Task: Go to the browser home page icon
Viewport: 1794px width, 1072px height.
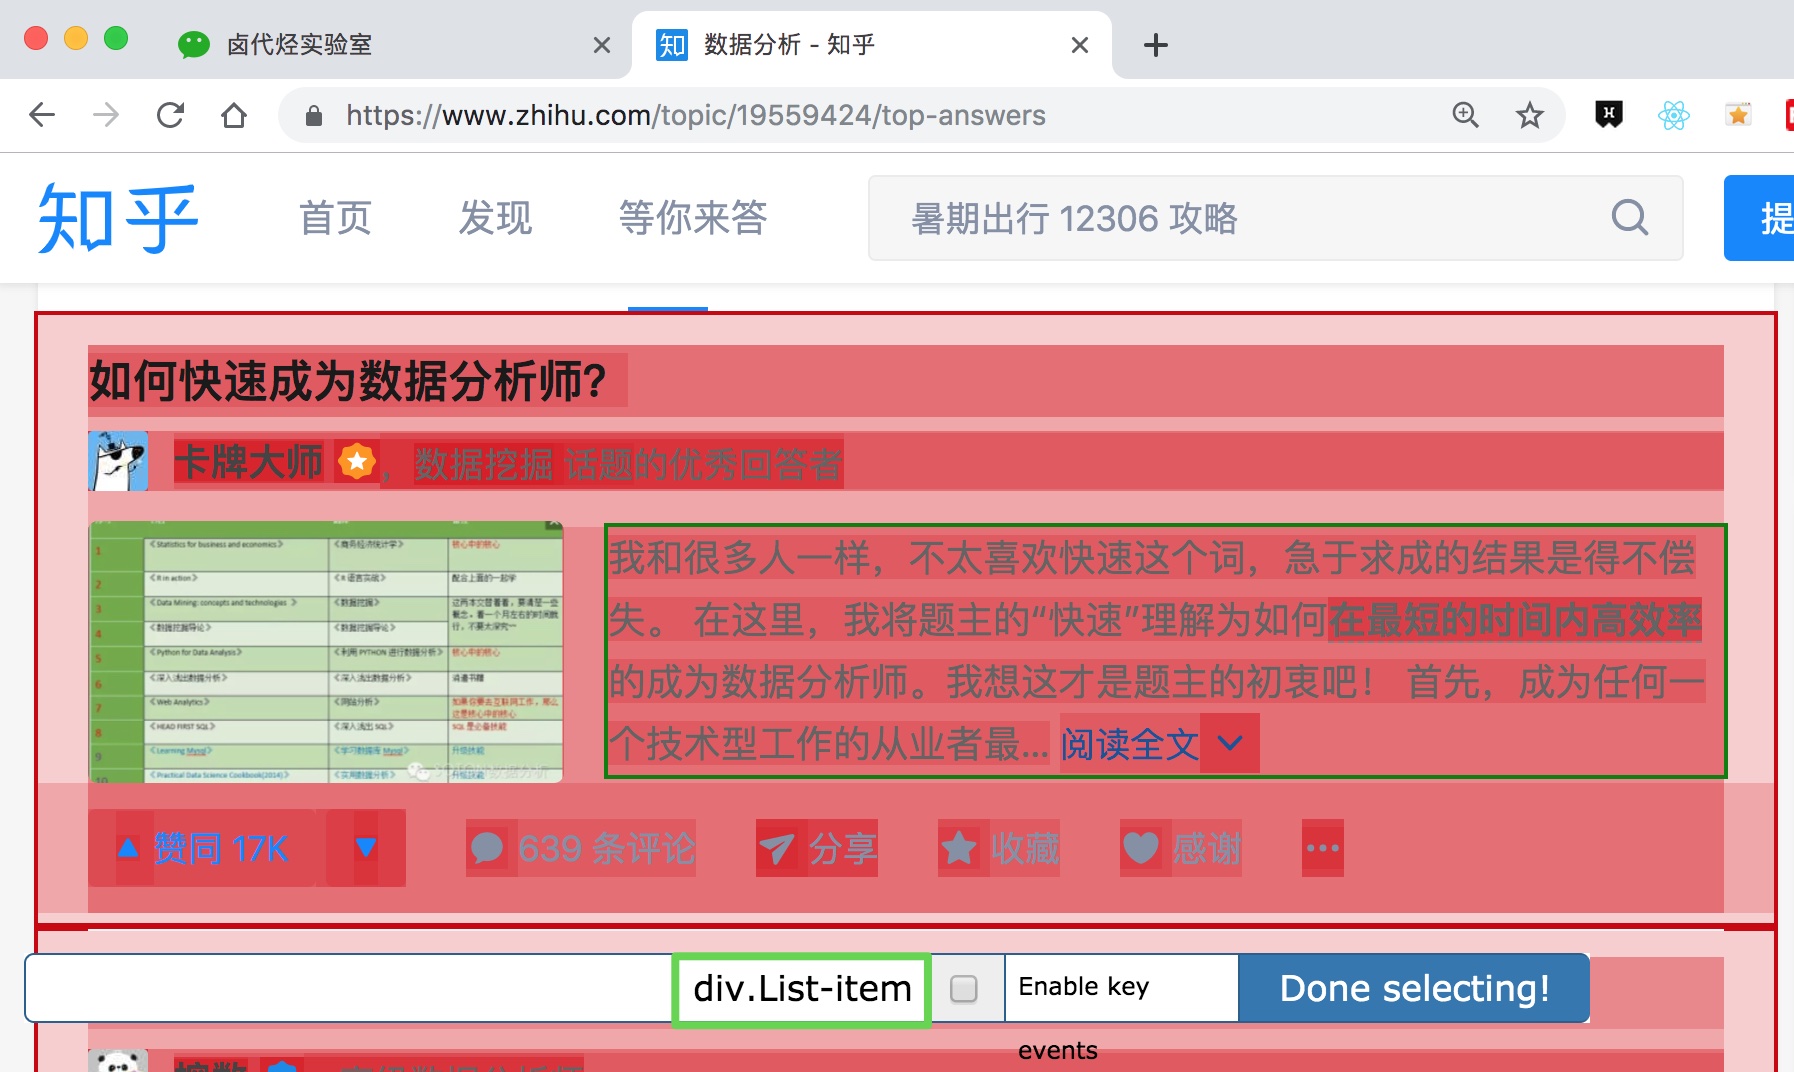Action: point(234,115)
